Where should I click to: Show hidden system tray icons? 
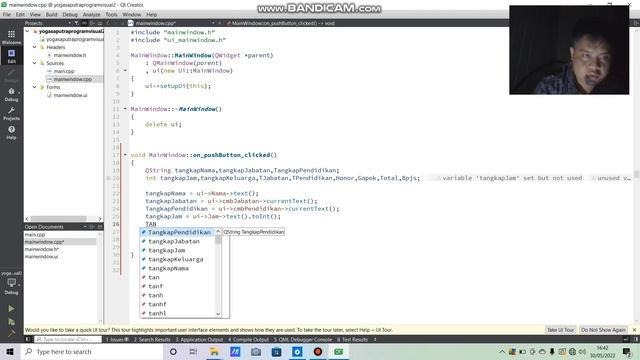click(502, 351)
